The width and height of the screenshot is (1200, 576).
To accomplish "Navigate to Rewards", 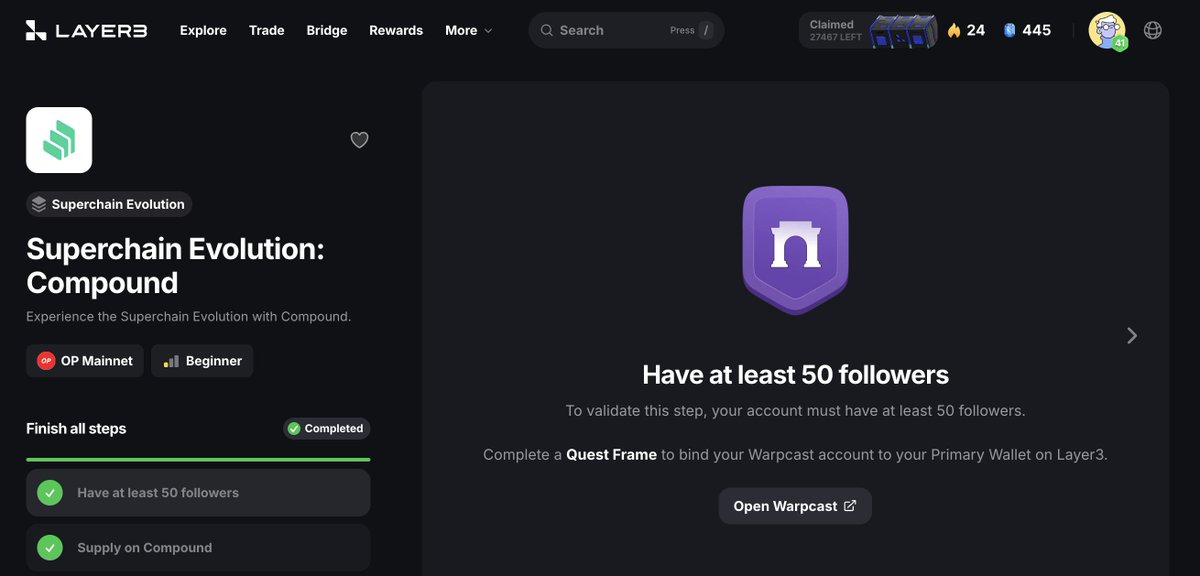I will tap(396, 30).
